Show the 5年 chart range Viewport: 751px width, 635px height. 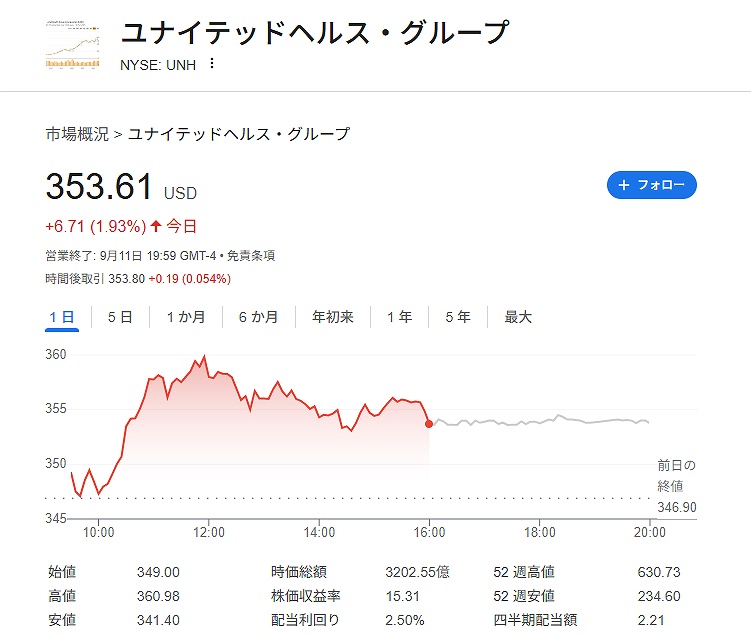point(458,317)
